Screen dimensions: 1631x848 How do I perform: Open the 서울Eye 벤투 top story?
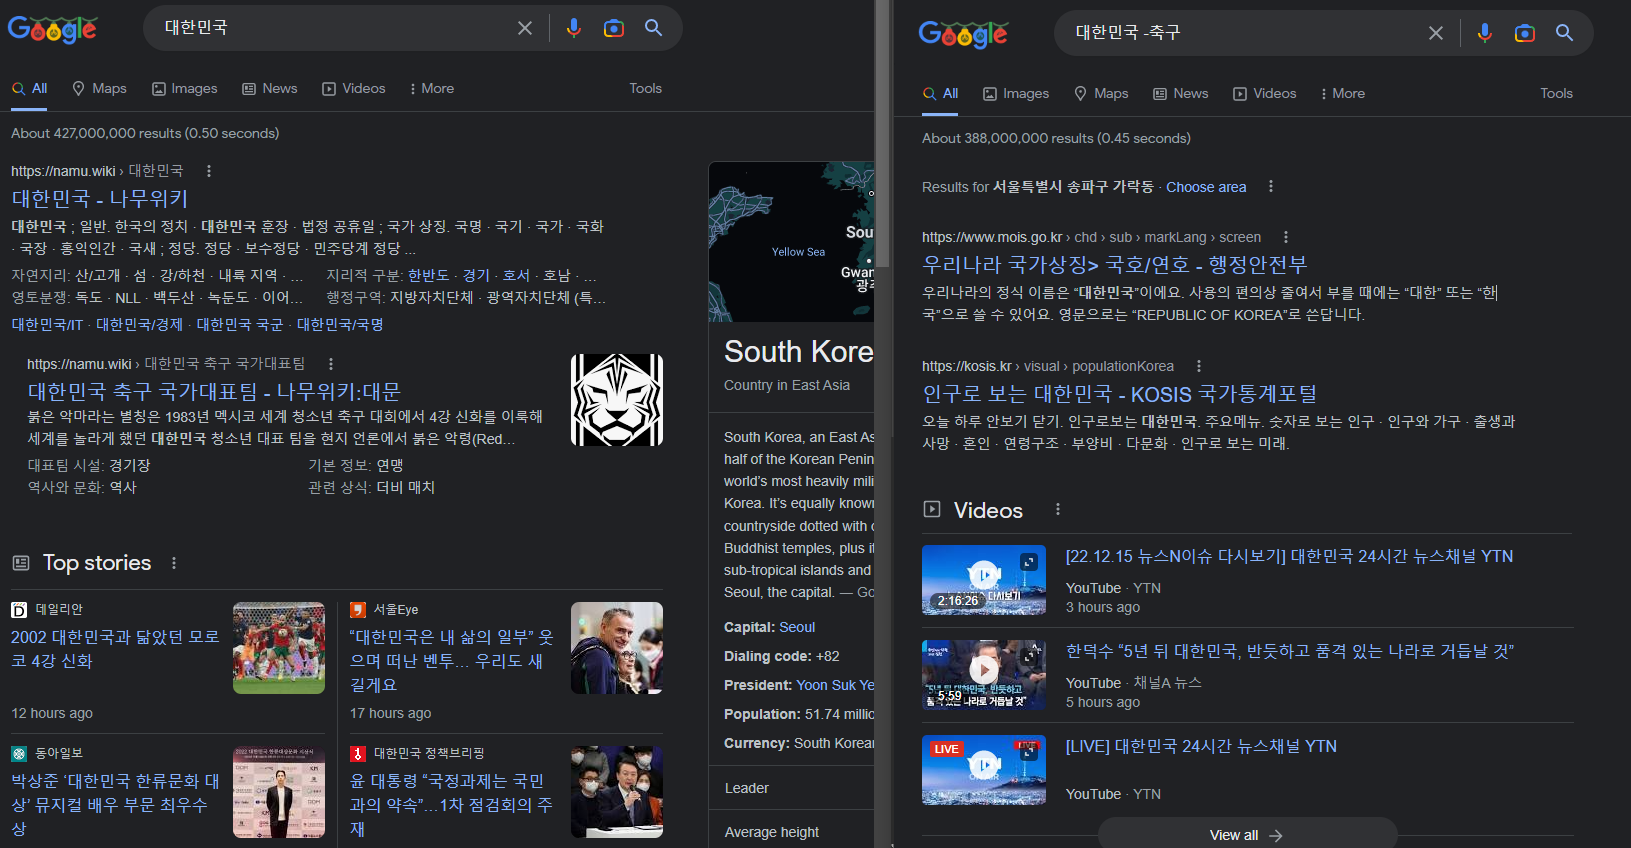pyautogui.click(x=451, y=660)
